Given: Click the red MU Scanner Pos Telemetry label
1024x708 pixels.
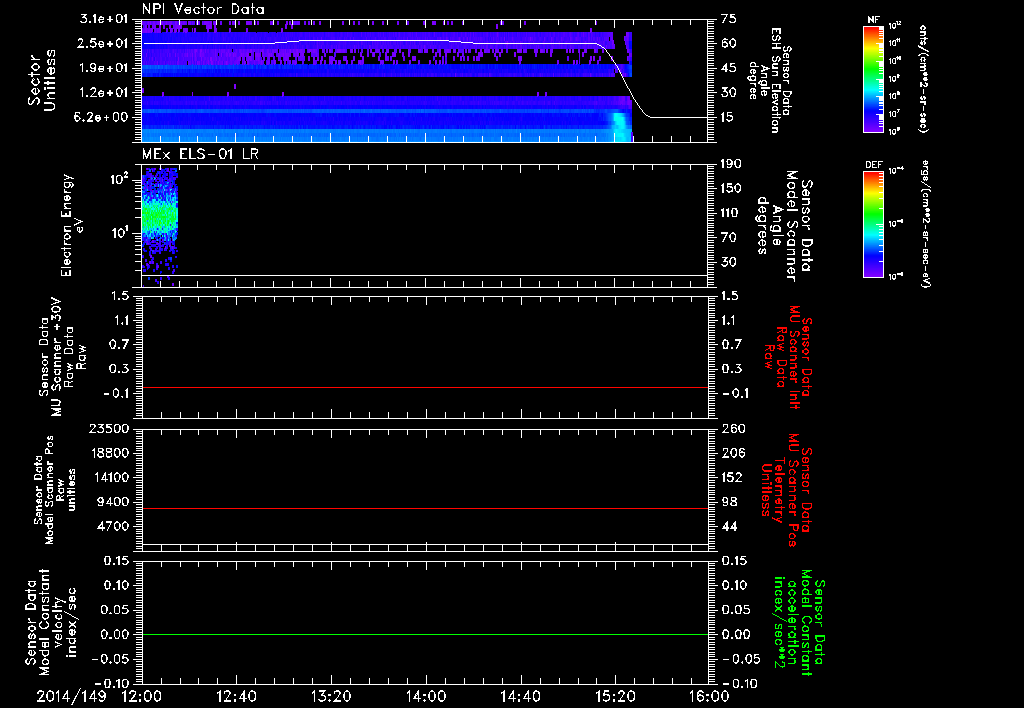Looking at the screenshot, I should 786,490.
